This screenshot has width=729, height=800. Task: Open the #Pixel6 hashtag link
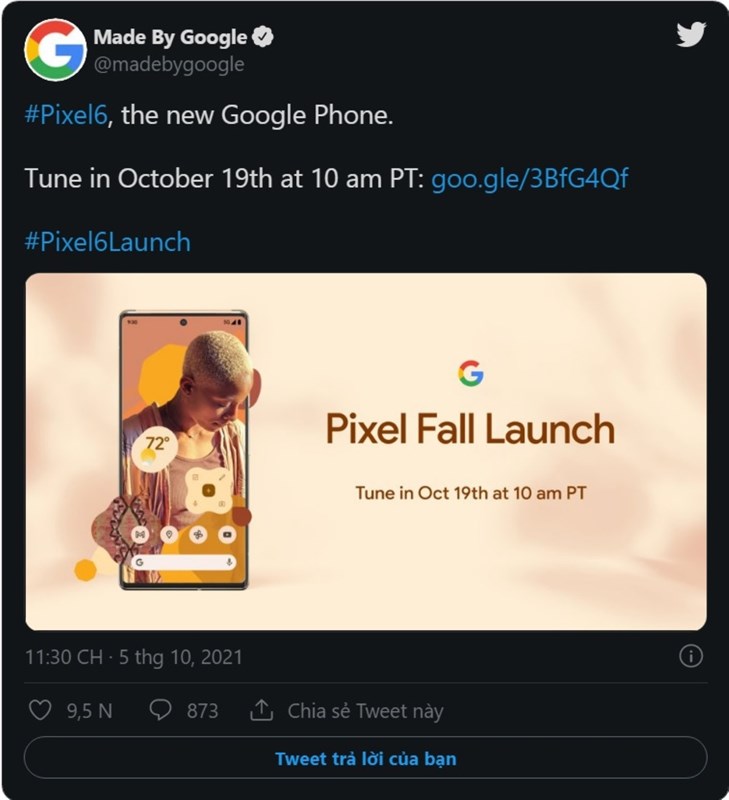(56, 116)
